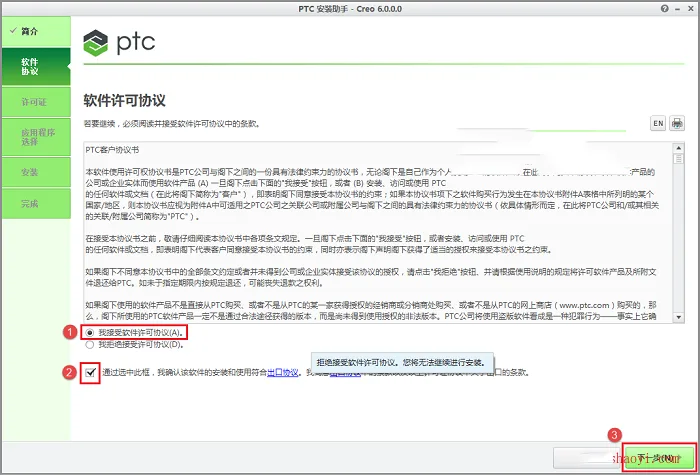700x475 pixels.
Task: Print the license agreement via printer icon
Action: click(677, 123)
